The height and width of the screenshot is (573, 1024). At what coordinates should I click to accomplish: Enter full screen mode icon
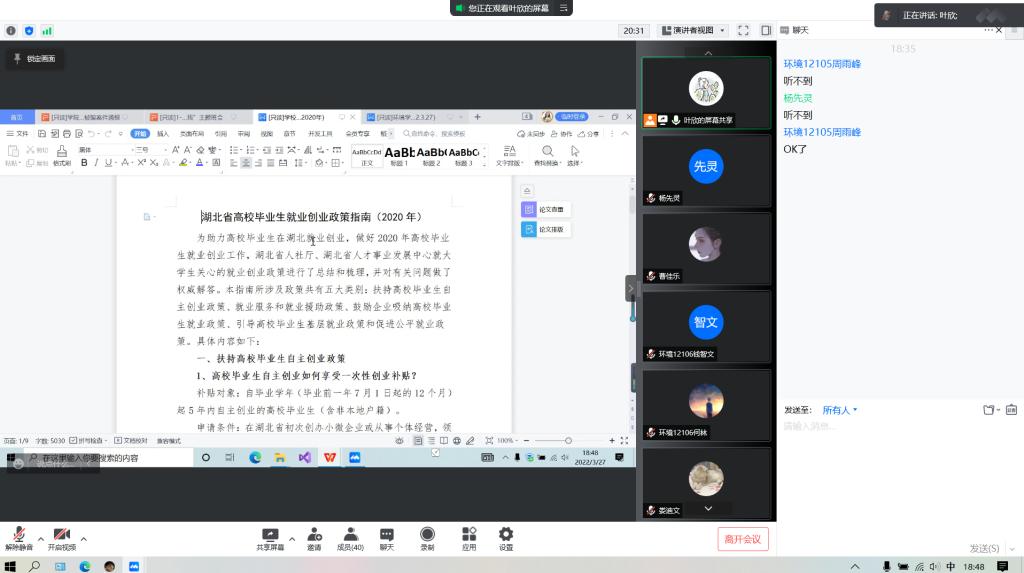743,31
